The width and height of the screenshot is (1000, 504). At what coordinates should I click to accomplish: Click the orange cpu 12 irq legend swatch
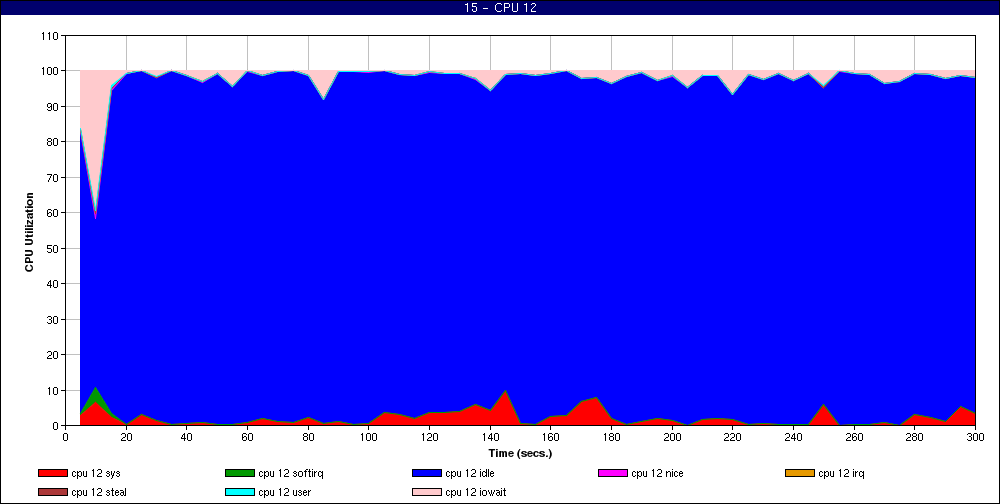(800, 473)
